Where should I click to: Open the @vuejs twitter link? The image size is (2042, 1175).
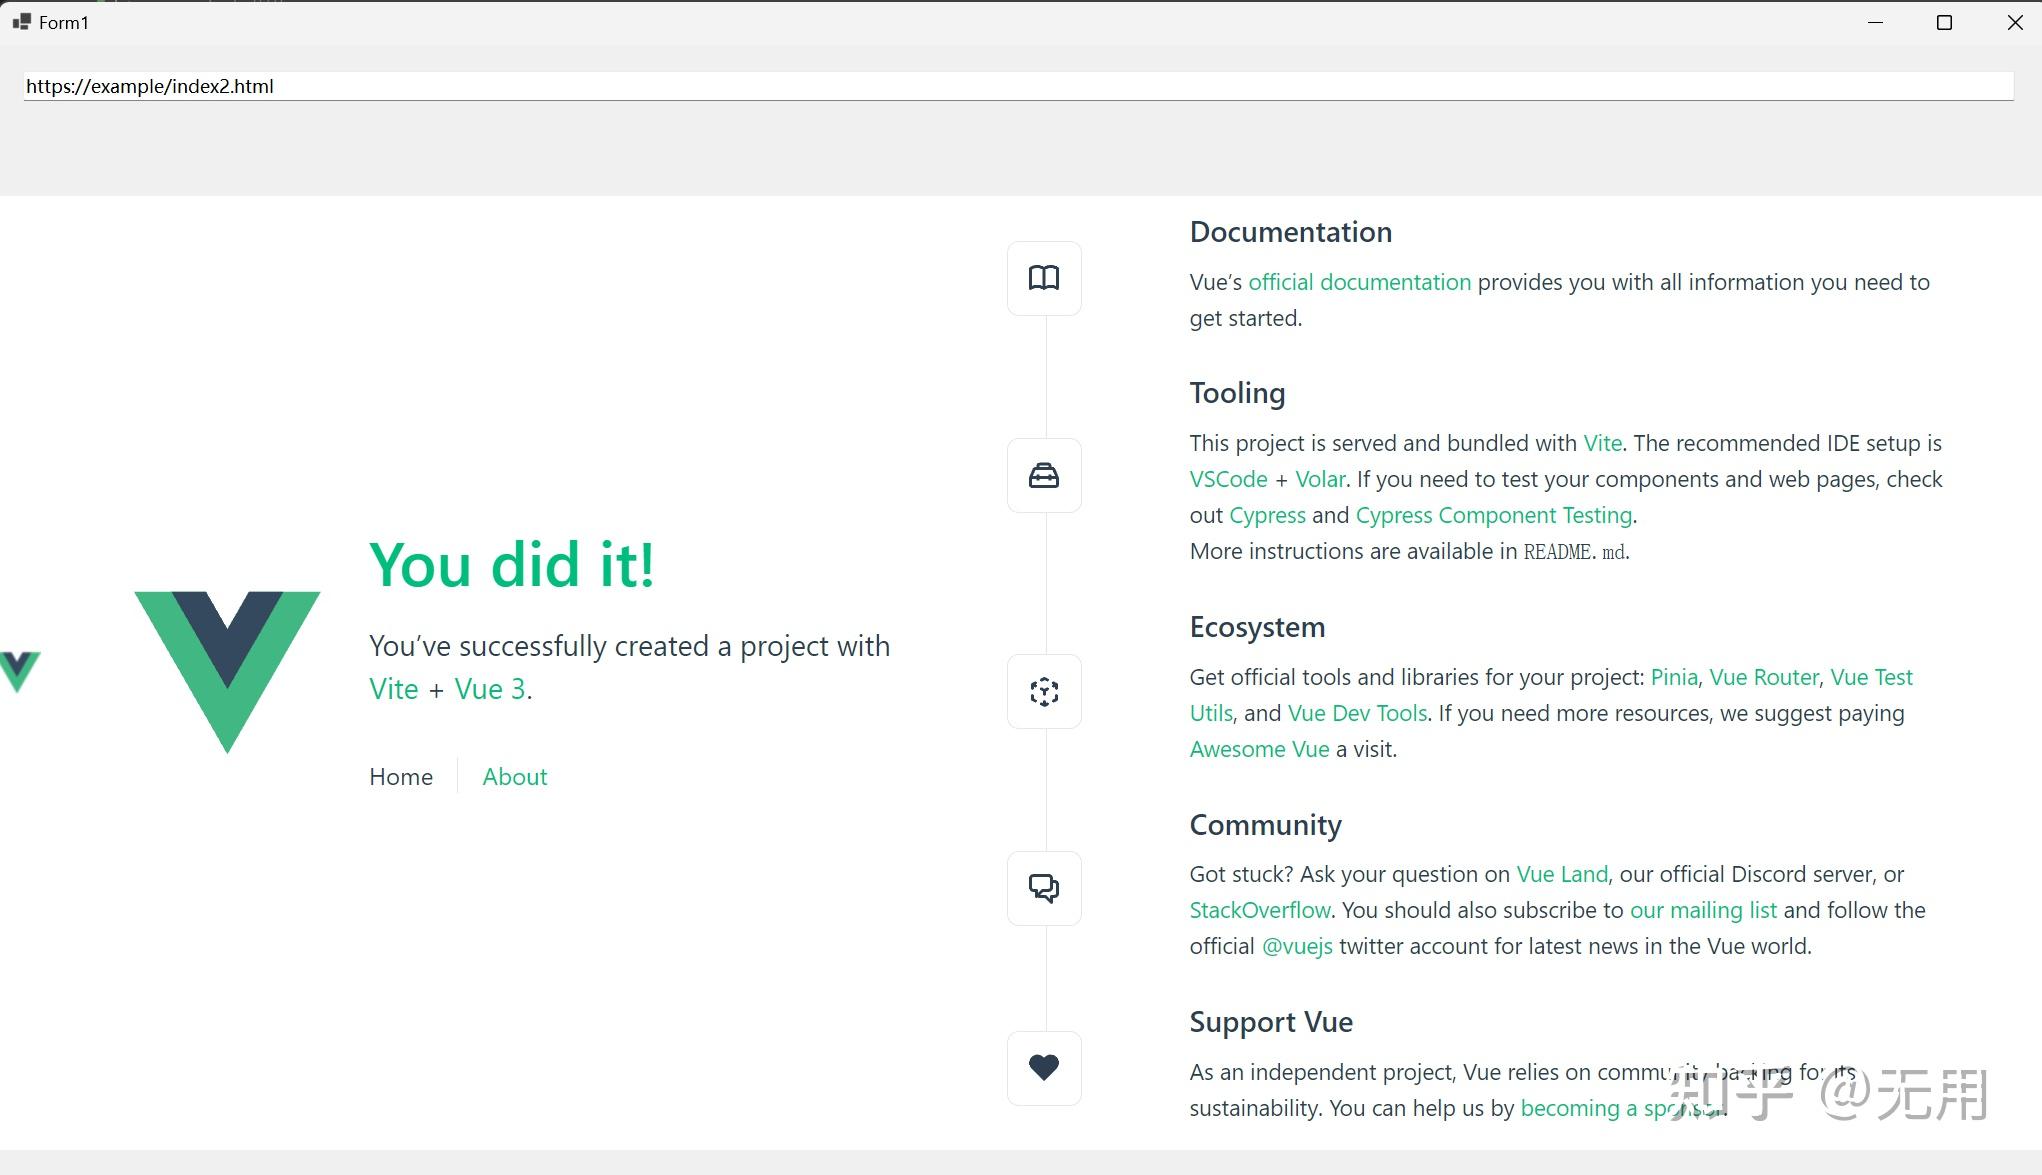(x=1296, y=947)
